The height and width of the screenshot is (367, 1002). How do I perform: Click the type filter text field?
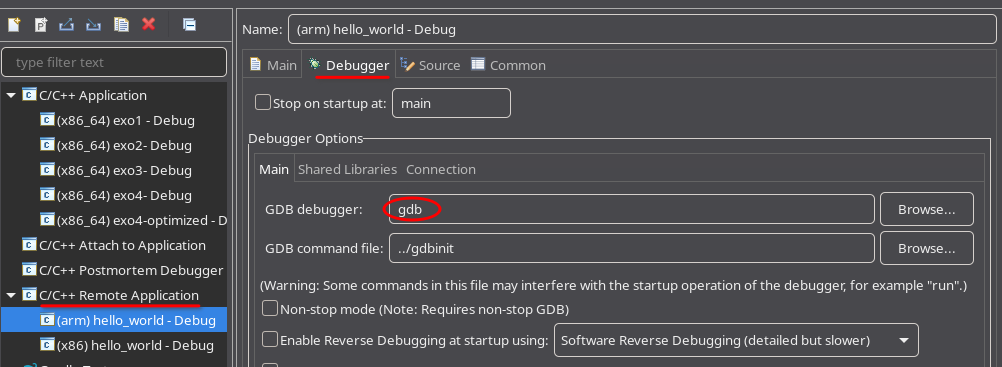[114, 63]
